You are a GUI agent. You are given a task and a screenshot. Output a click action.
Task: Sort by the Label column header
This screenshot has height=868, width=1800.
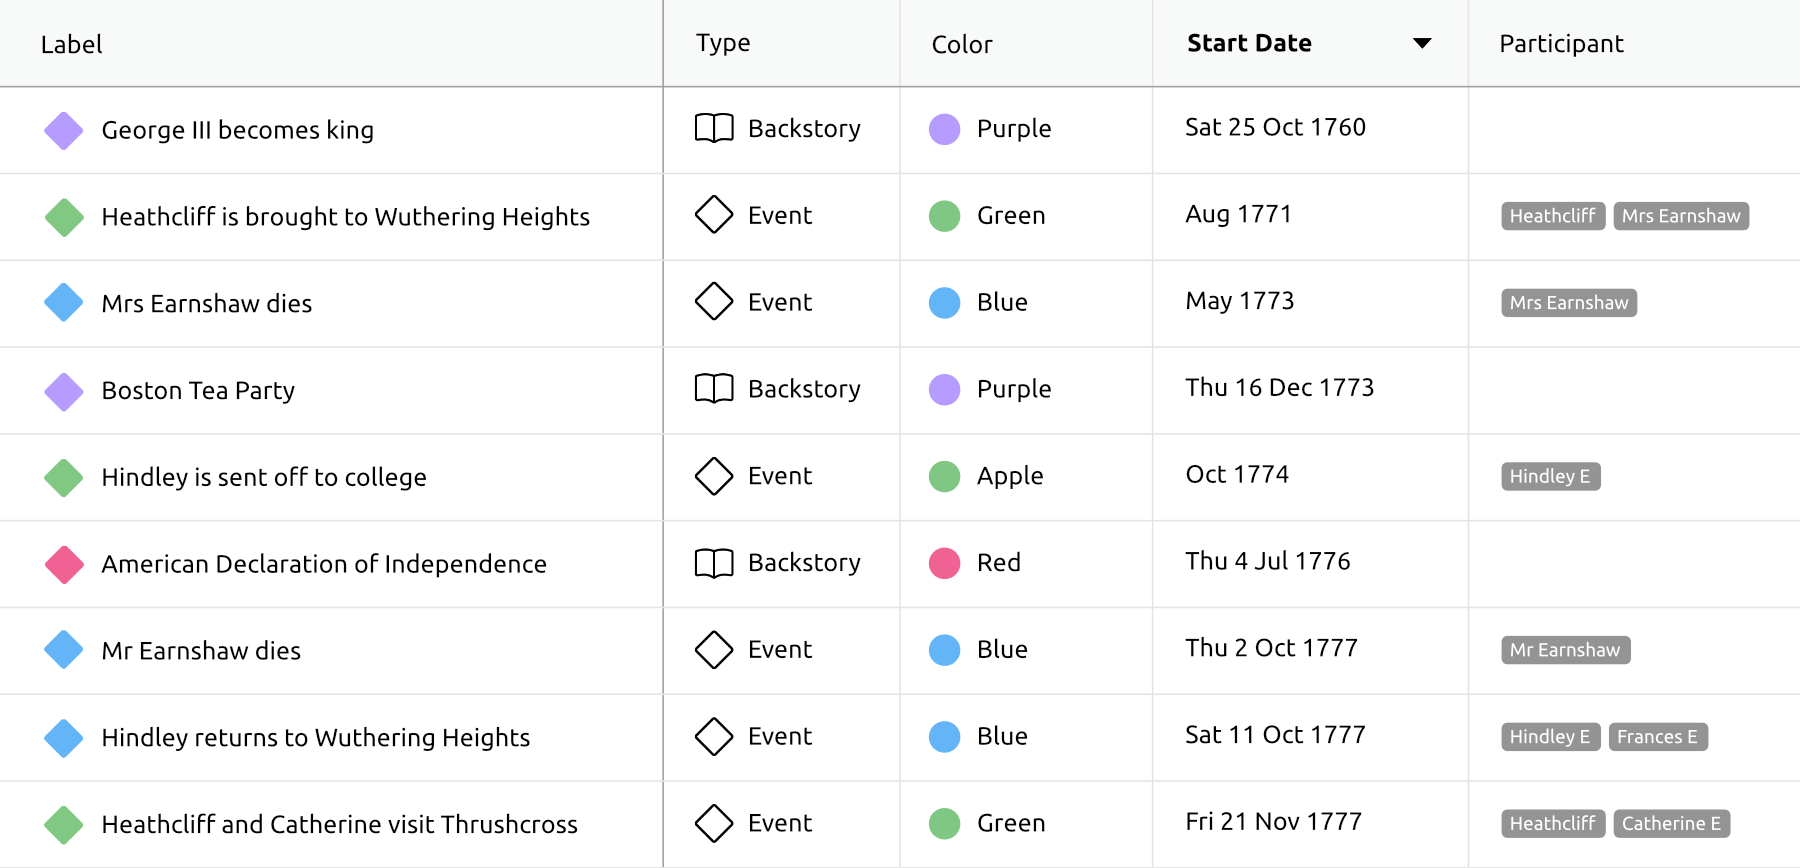coord(72,45)
